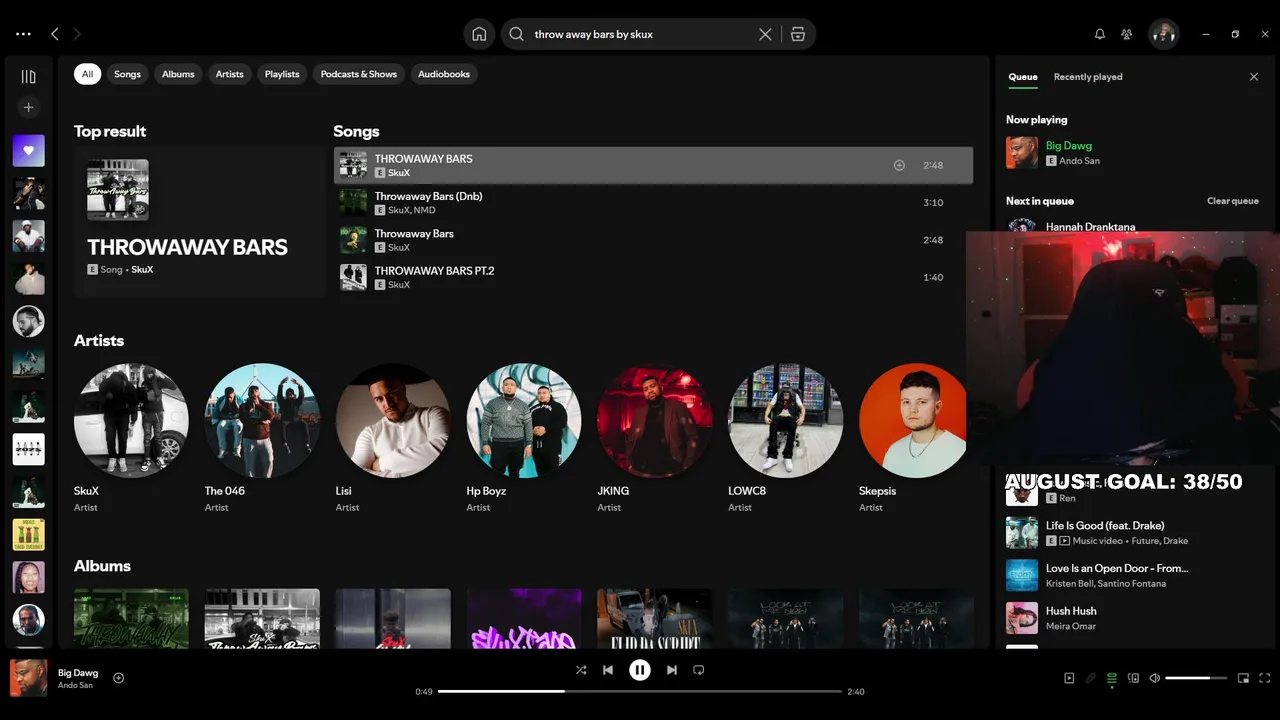1280x720 pixels.
Task: Open SkuX link in top result
Action: 142,270
